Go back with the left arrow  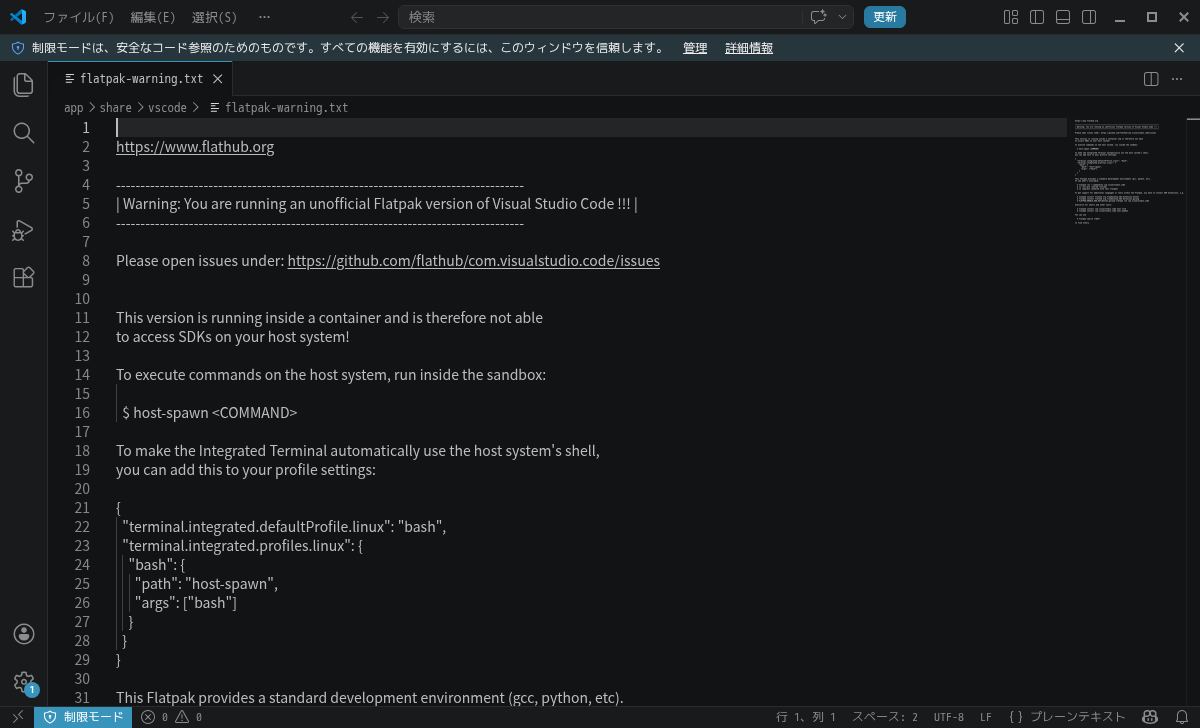[357, 17]
